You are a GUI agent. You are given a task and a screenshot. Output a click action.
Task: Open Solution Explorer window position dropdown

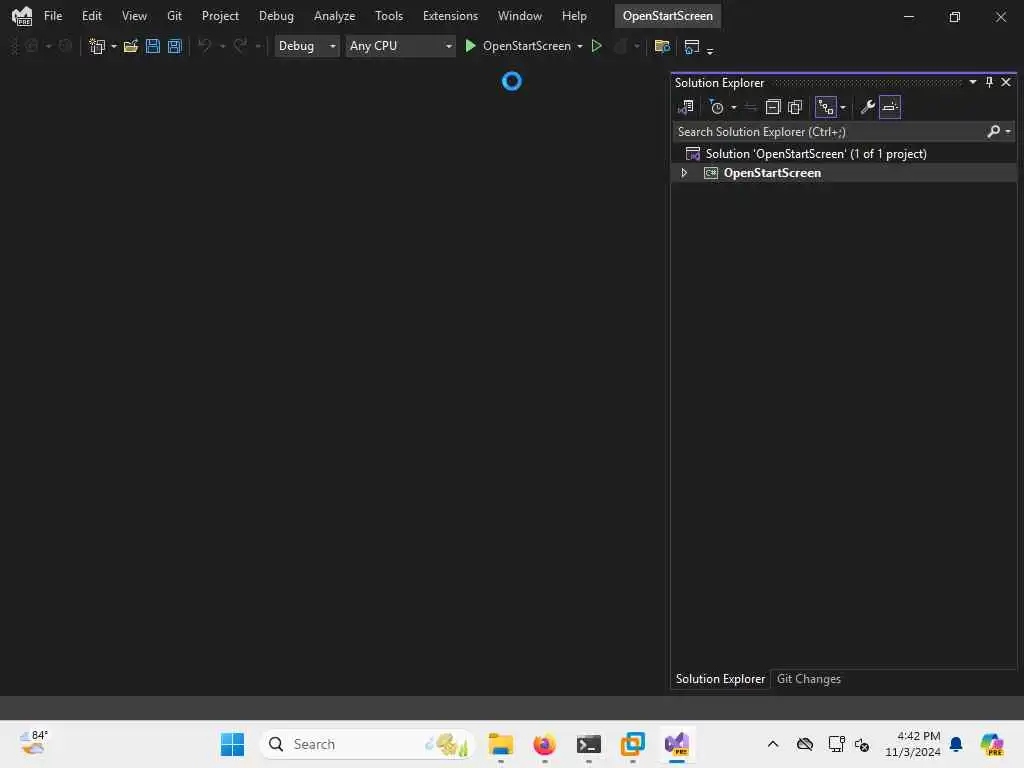click(x=973, y=82)
